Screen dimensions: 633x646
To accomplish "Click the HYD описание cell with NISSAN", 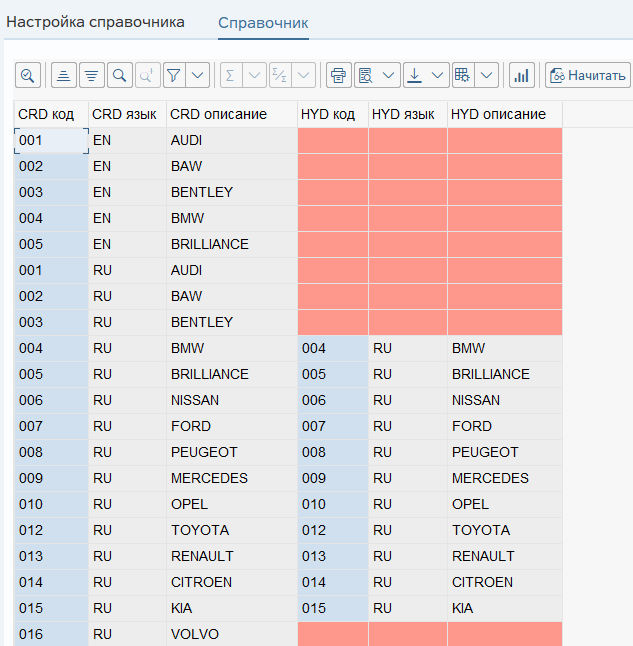I will click(504, 400).
